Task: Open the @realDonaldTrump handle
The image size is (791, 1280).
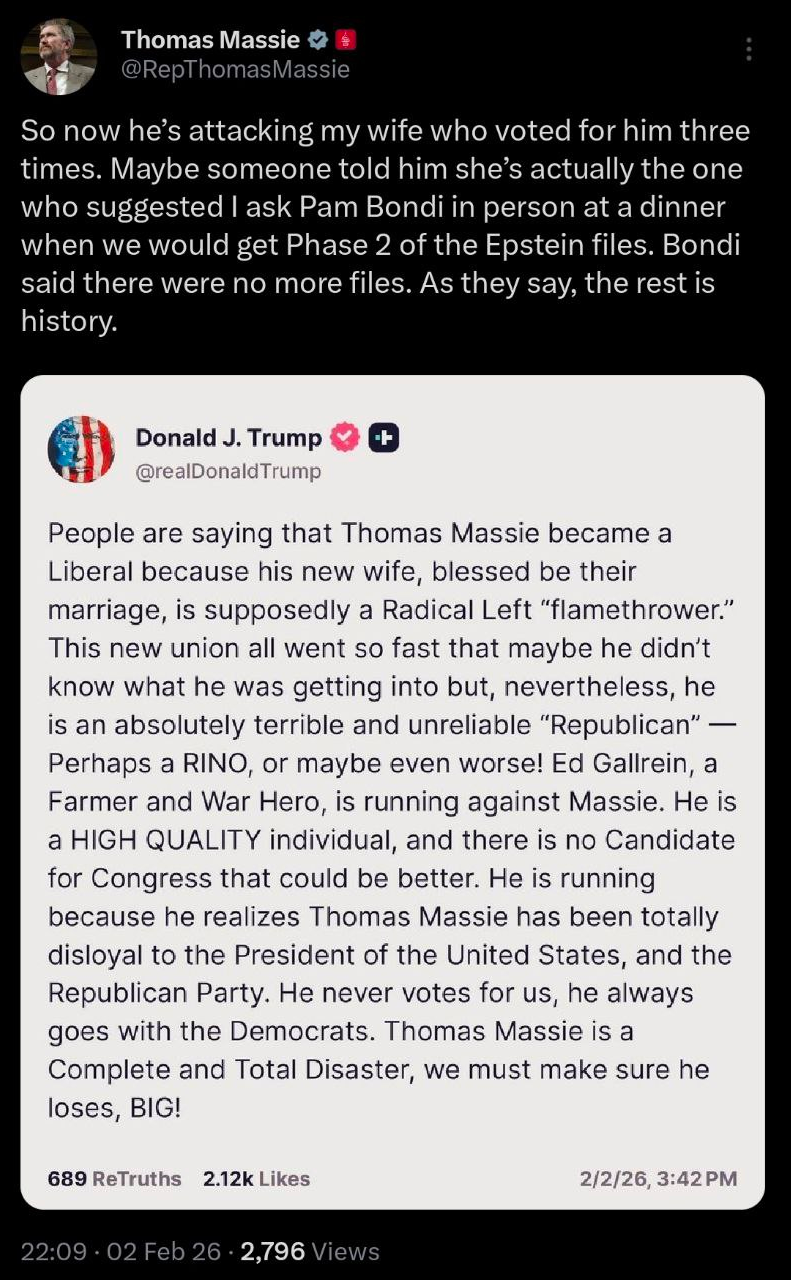Action: [228, 471]
